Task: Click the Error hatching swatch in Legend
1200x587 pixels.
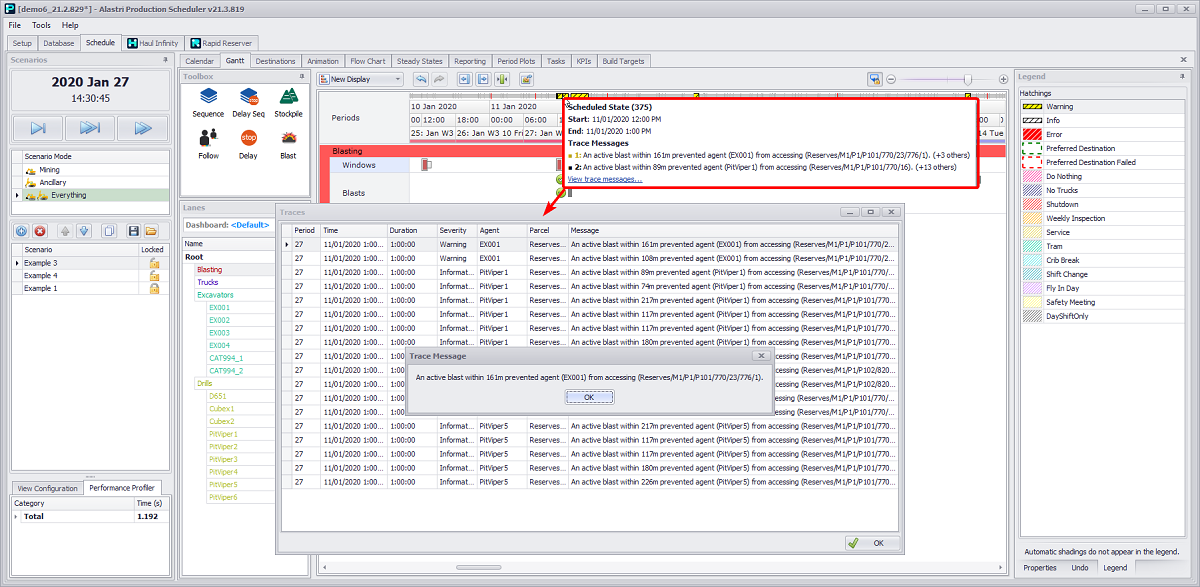Action: point(1031,134)
